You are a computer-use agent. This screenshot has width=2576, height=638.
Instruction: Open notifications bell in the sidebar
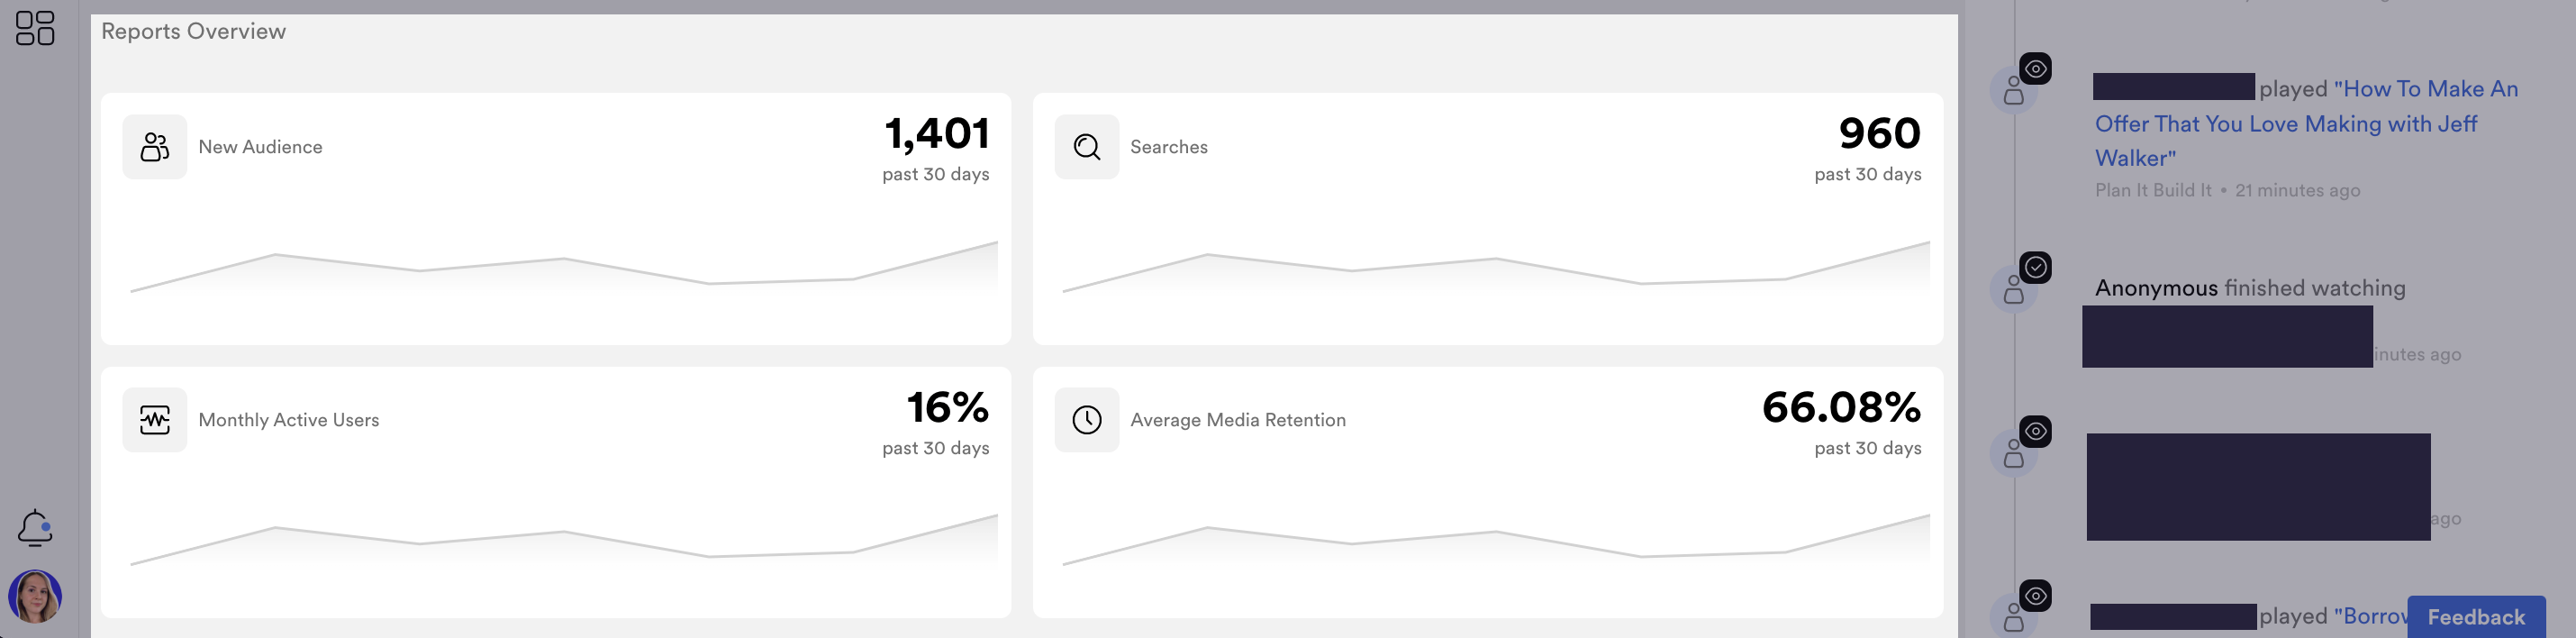coord(35,528)
